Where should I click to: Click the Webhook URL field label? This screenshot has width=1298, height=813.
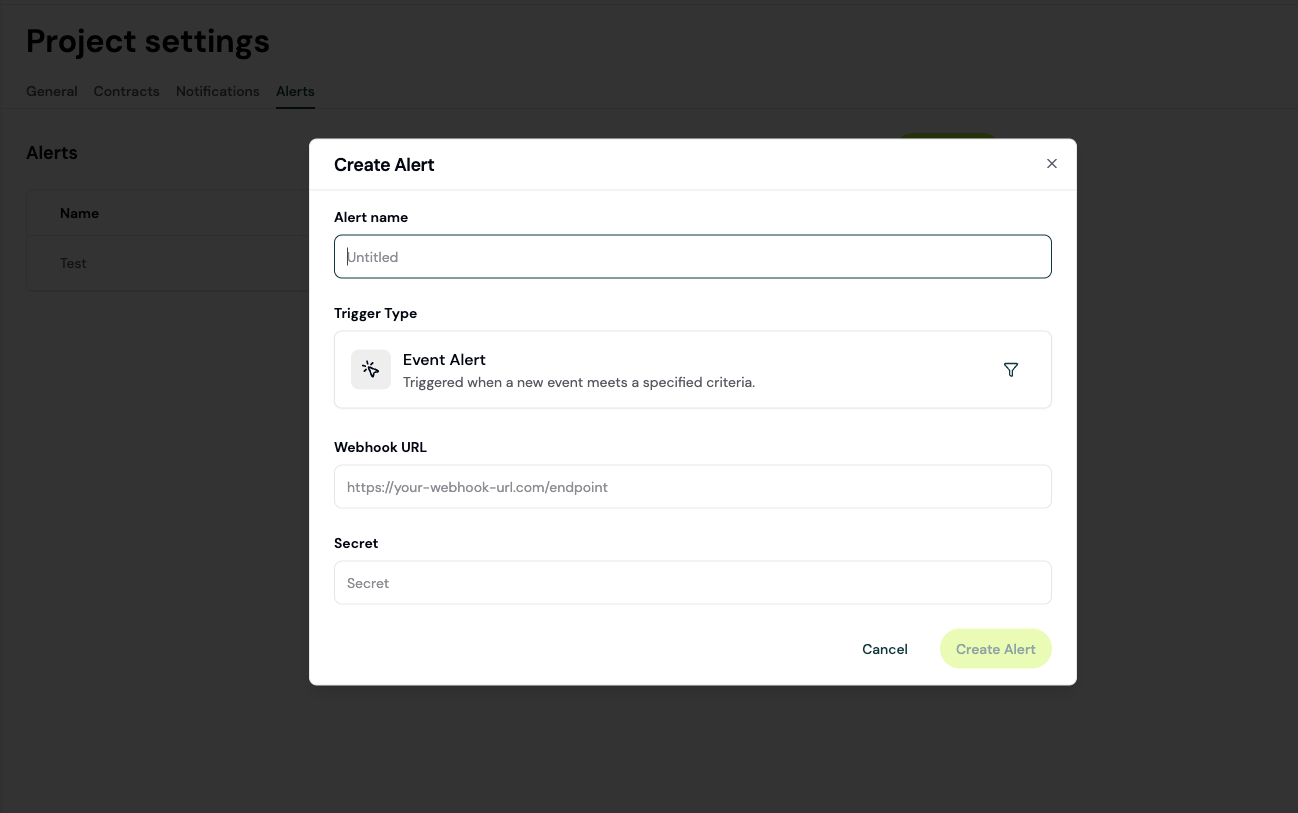tap(380, 447)
